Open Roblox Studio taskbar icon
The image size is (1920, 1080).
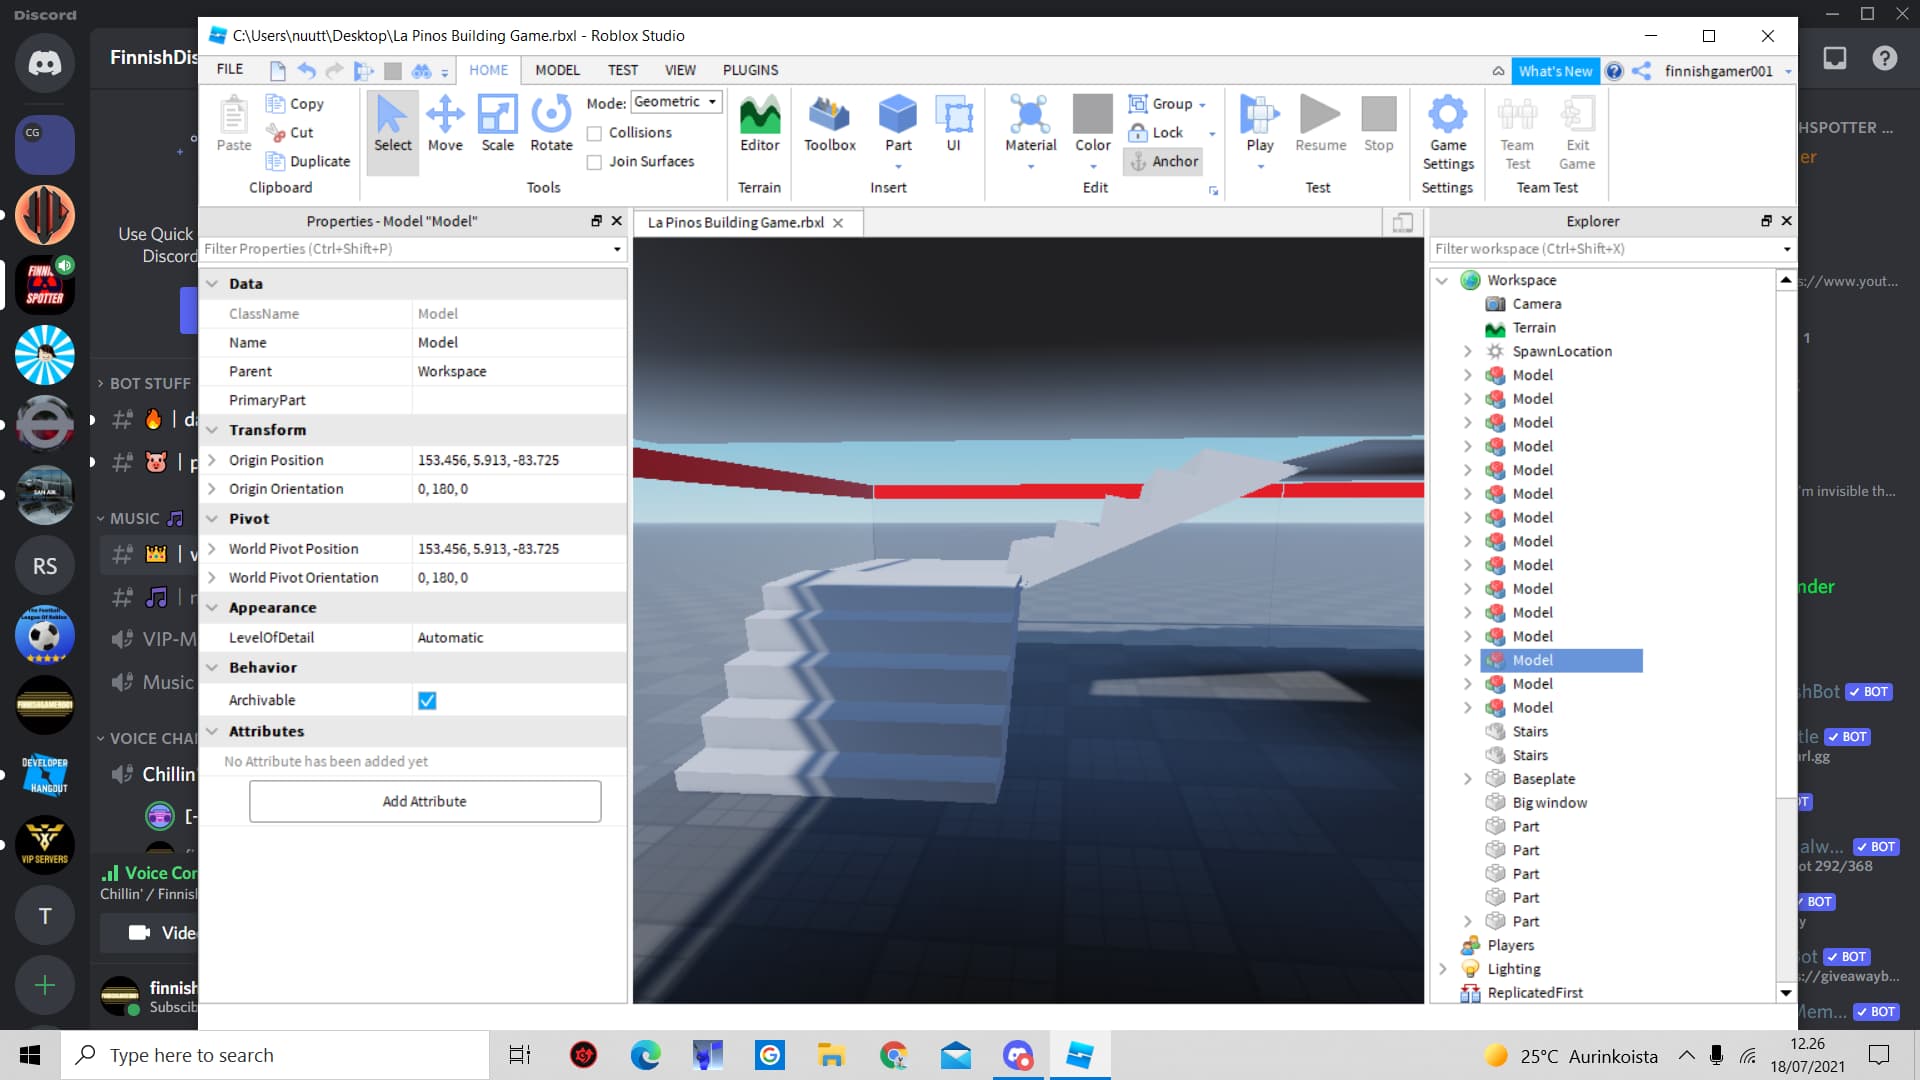pyautogui.click(x=1079, y=1055)
